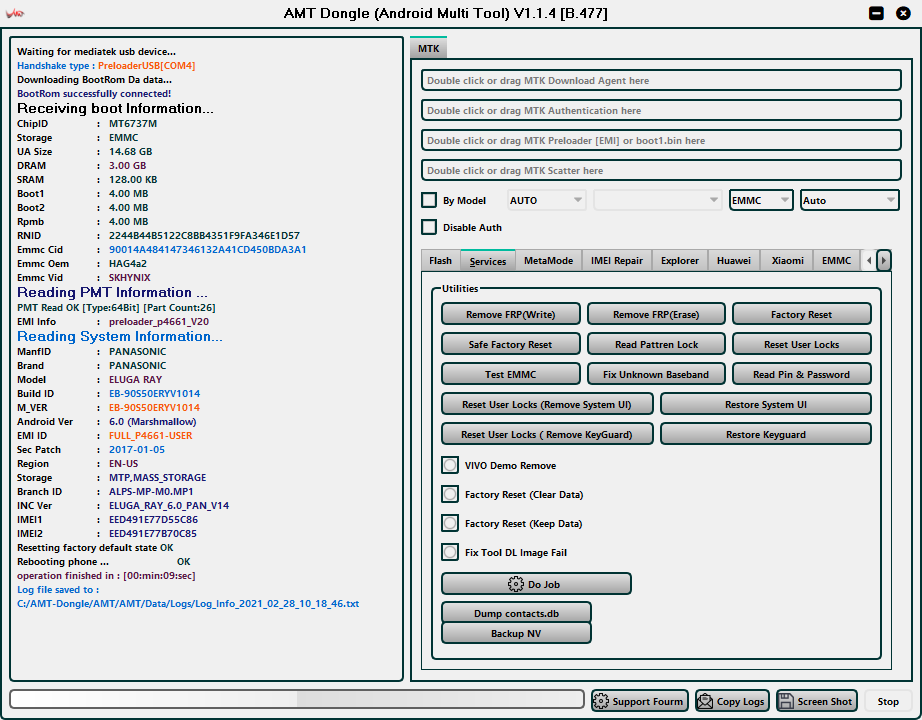Screen dimensions: 922x720
Task: Click Read Pin & Password button
Action: tap(801, 374)
